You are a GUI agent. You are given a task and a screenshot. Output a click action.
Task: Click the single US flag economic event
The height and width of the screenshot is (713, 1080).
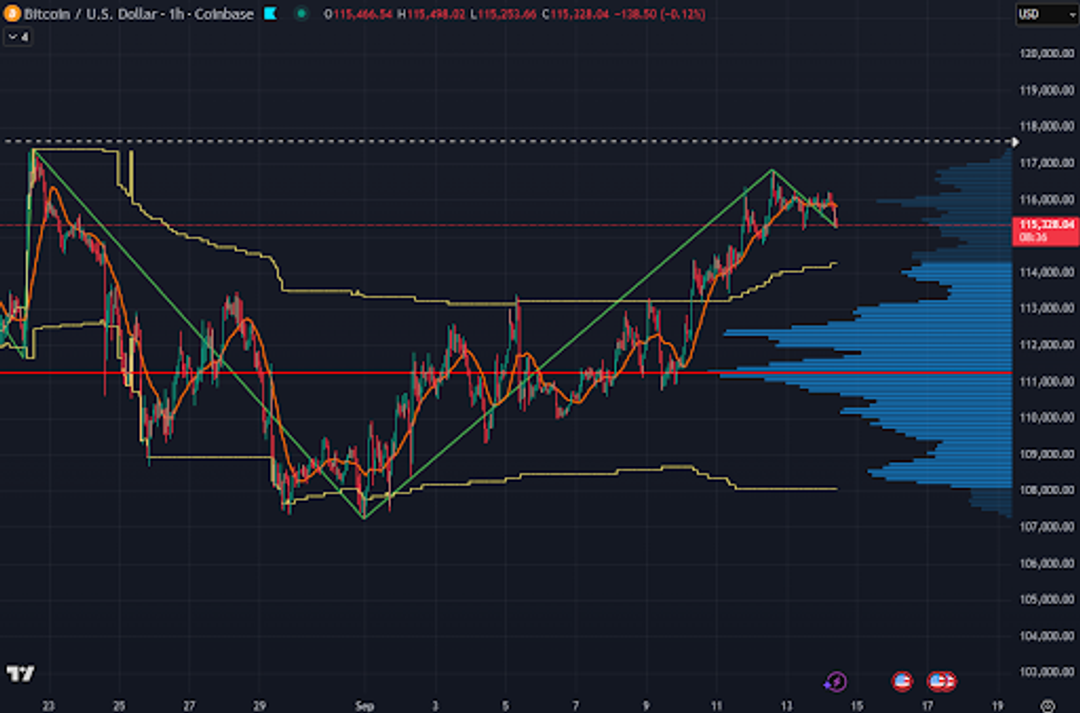pos(902,681)
